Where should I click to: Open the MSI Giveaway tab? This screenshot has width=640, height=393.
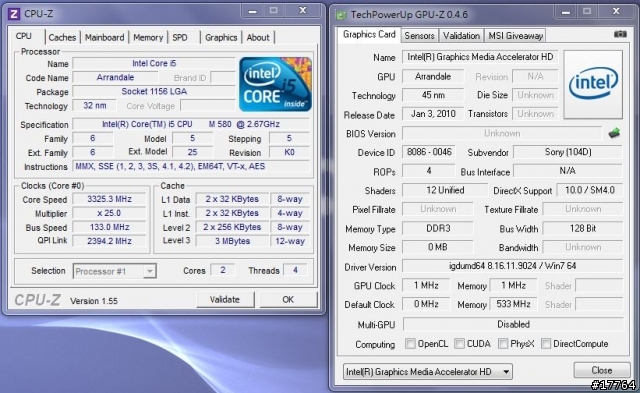pos(516,36)
